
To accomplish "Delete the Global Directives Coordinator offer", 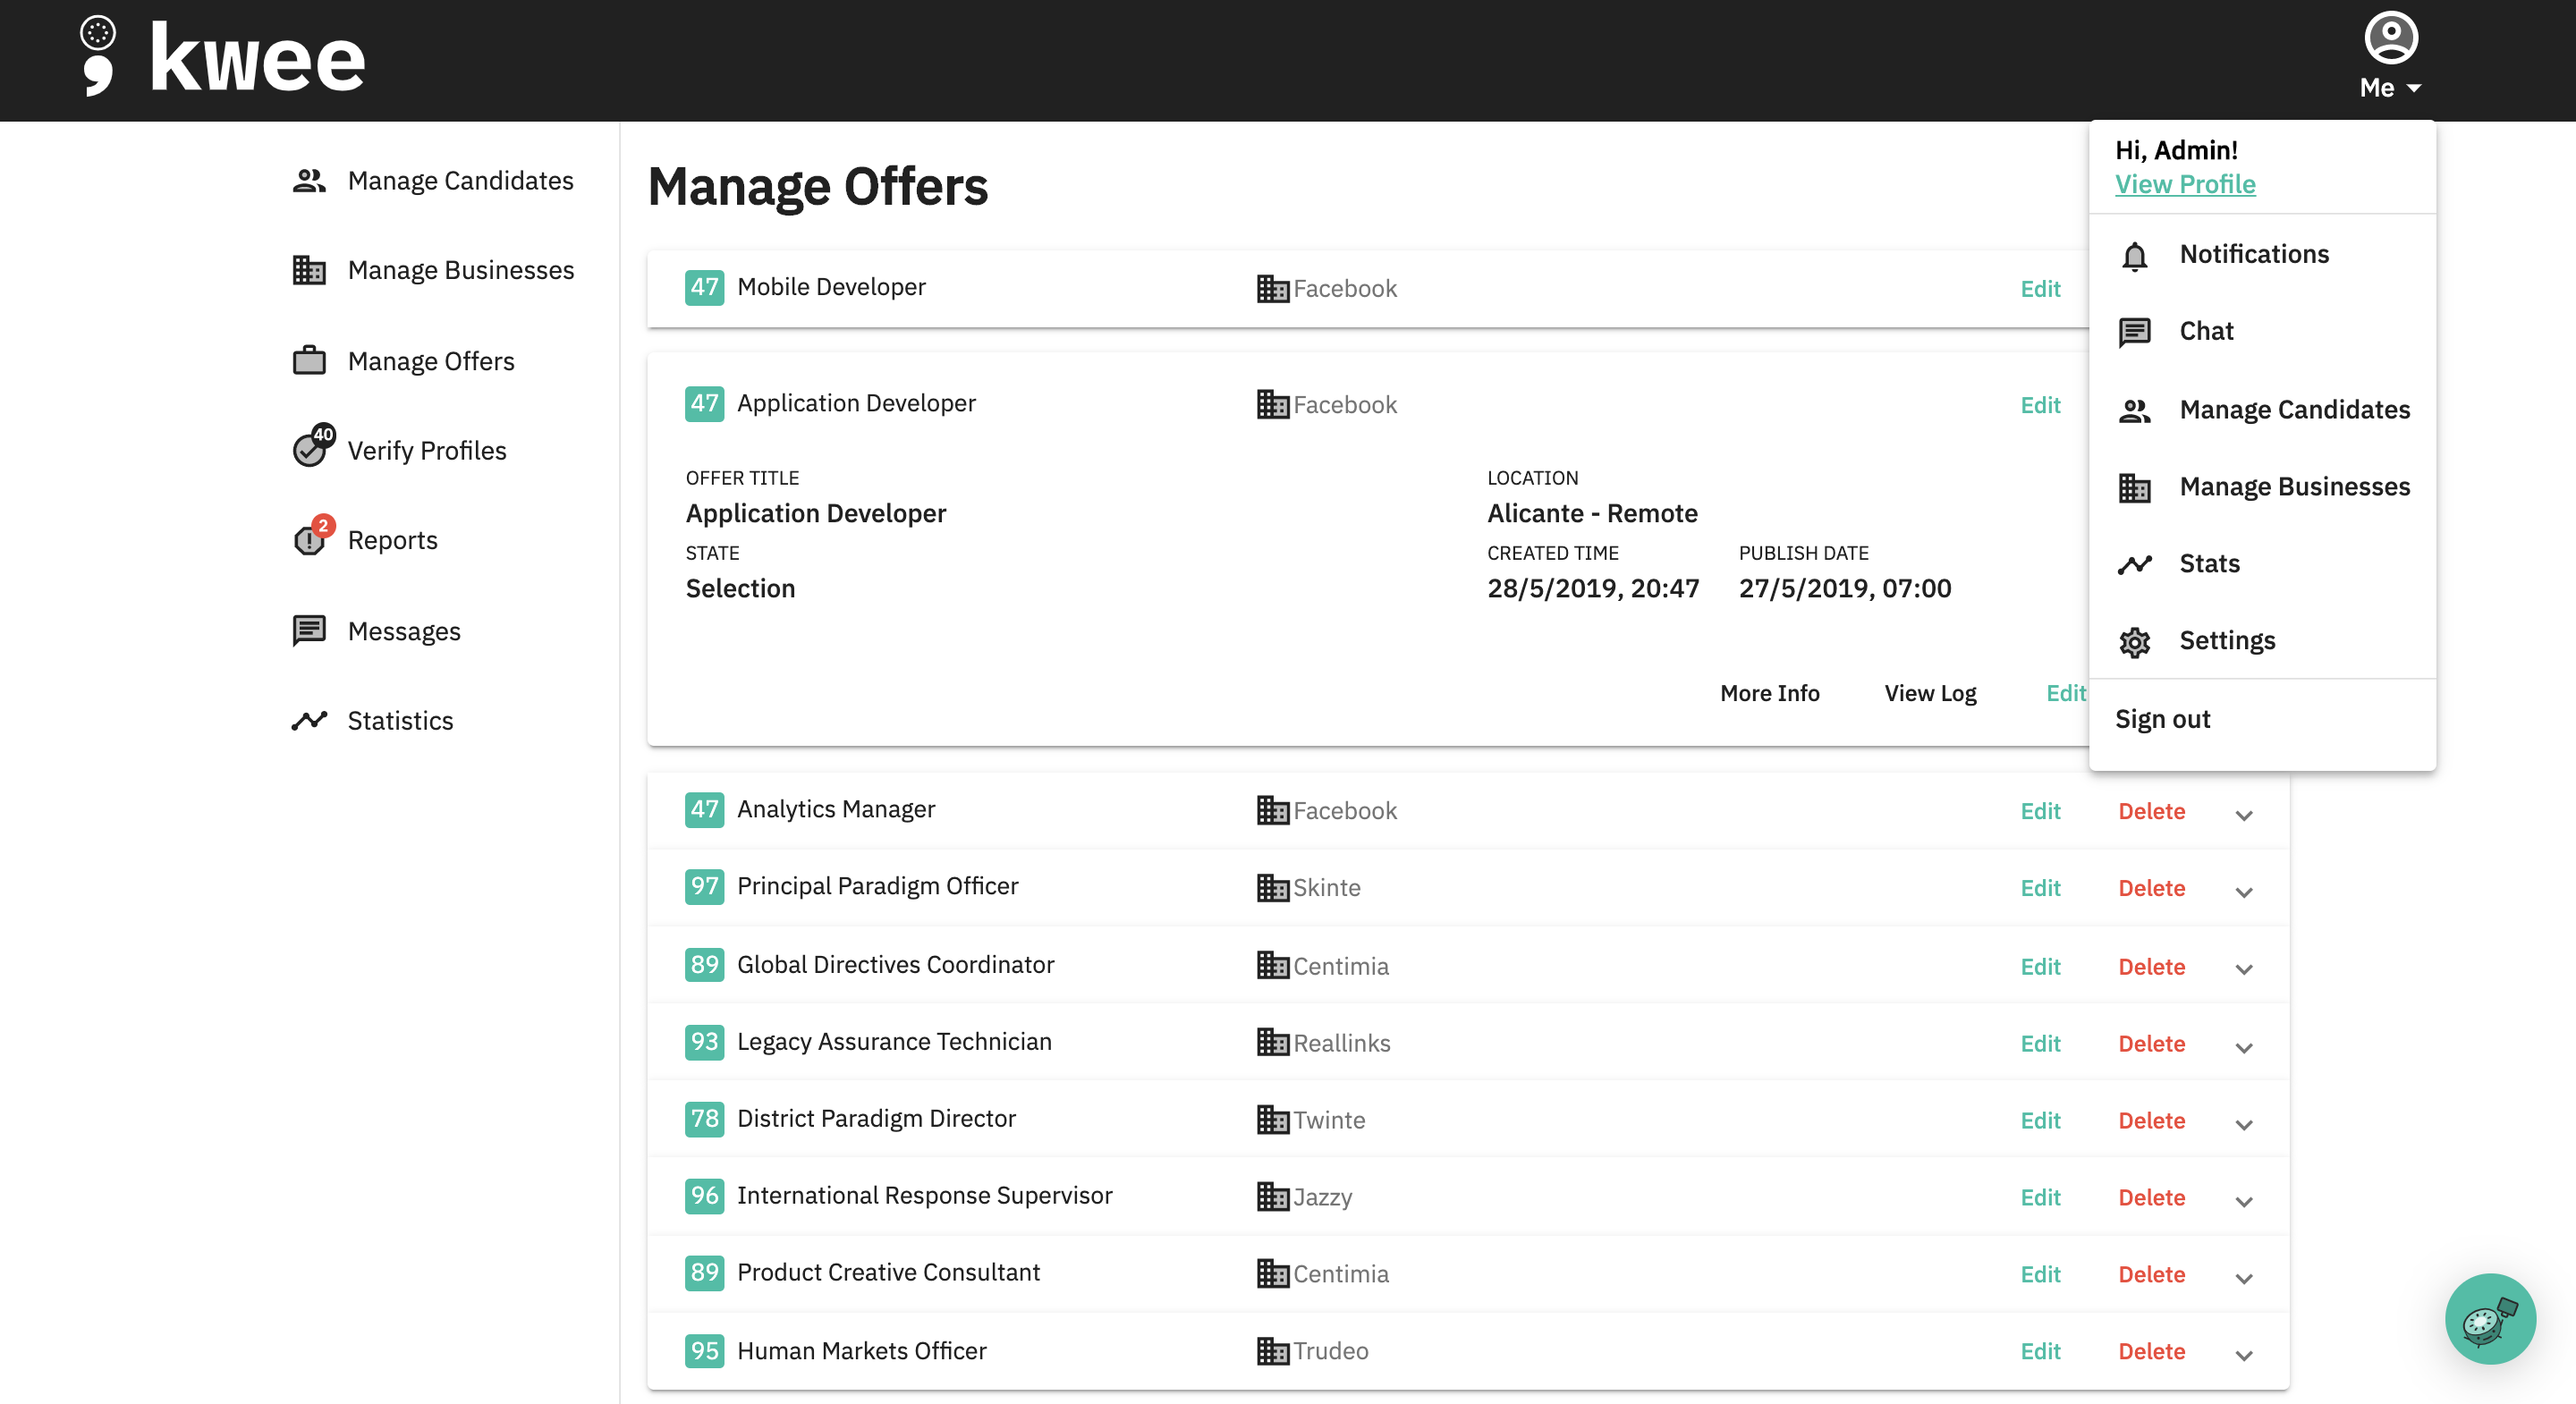I will [x=2151, y=966].
